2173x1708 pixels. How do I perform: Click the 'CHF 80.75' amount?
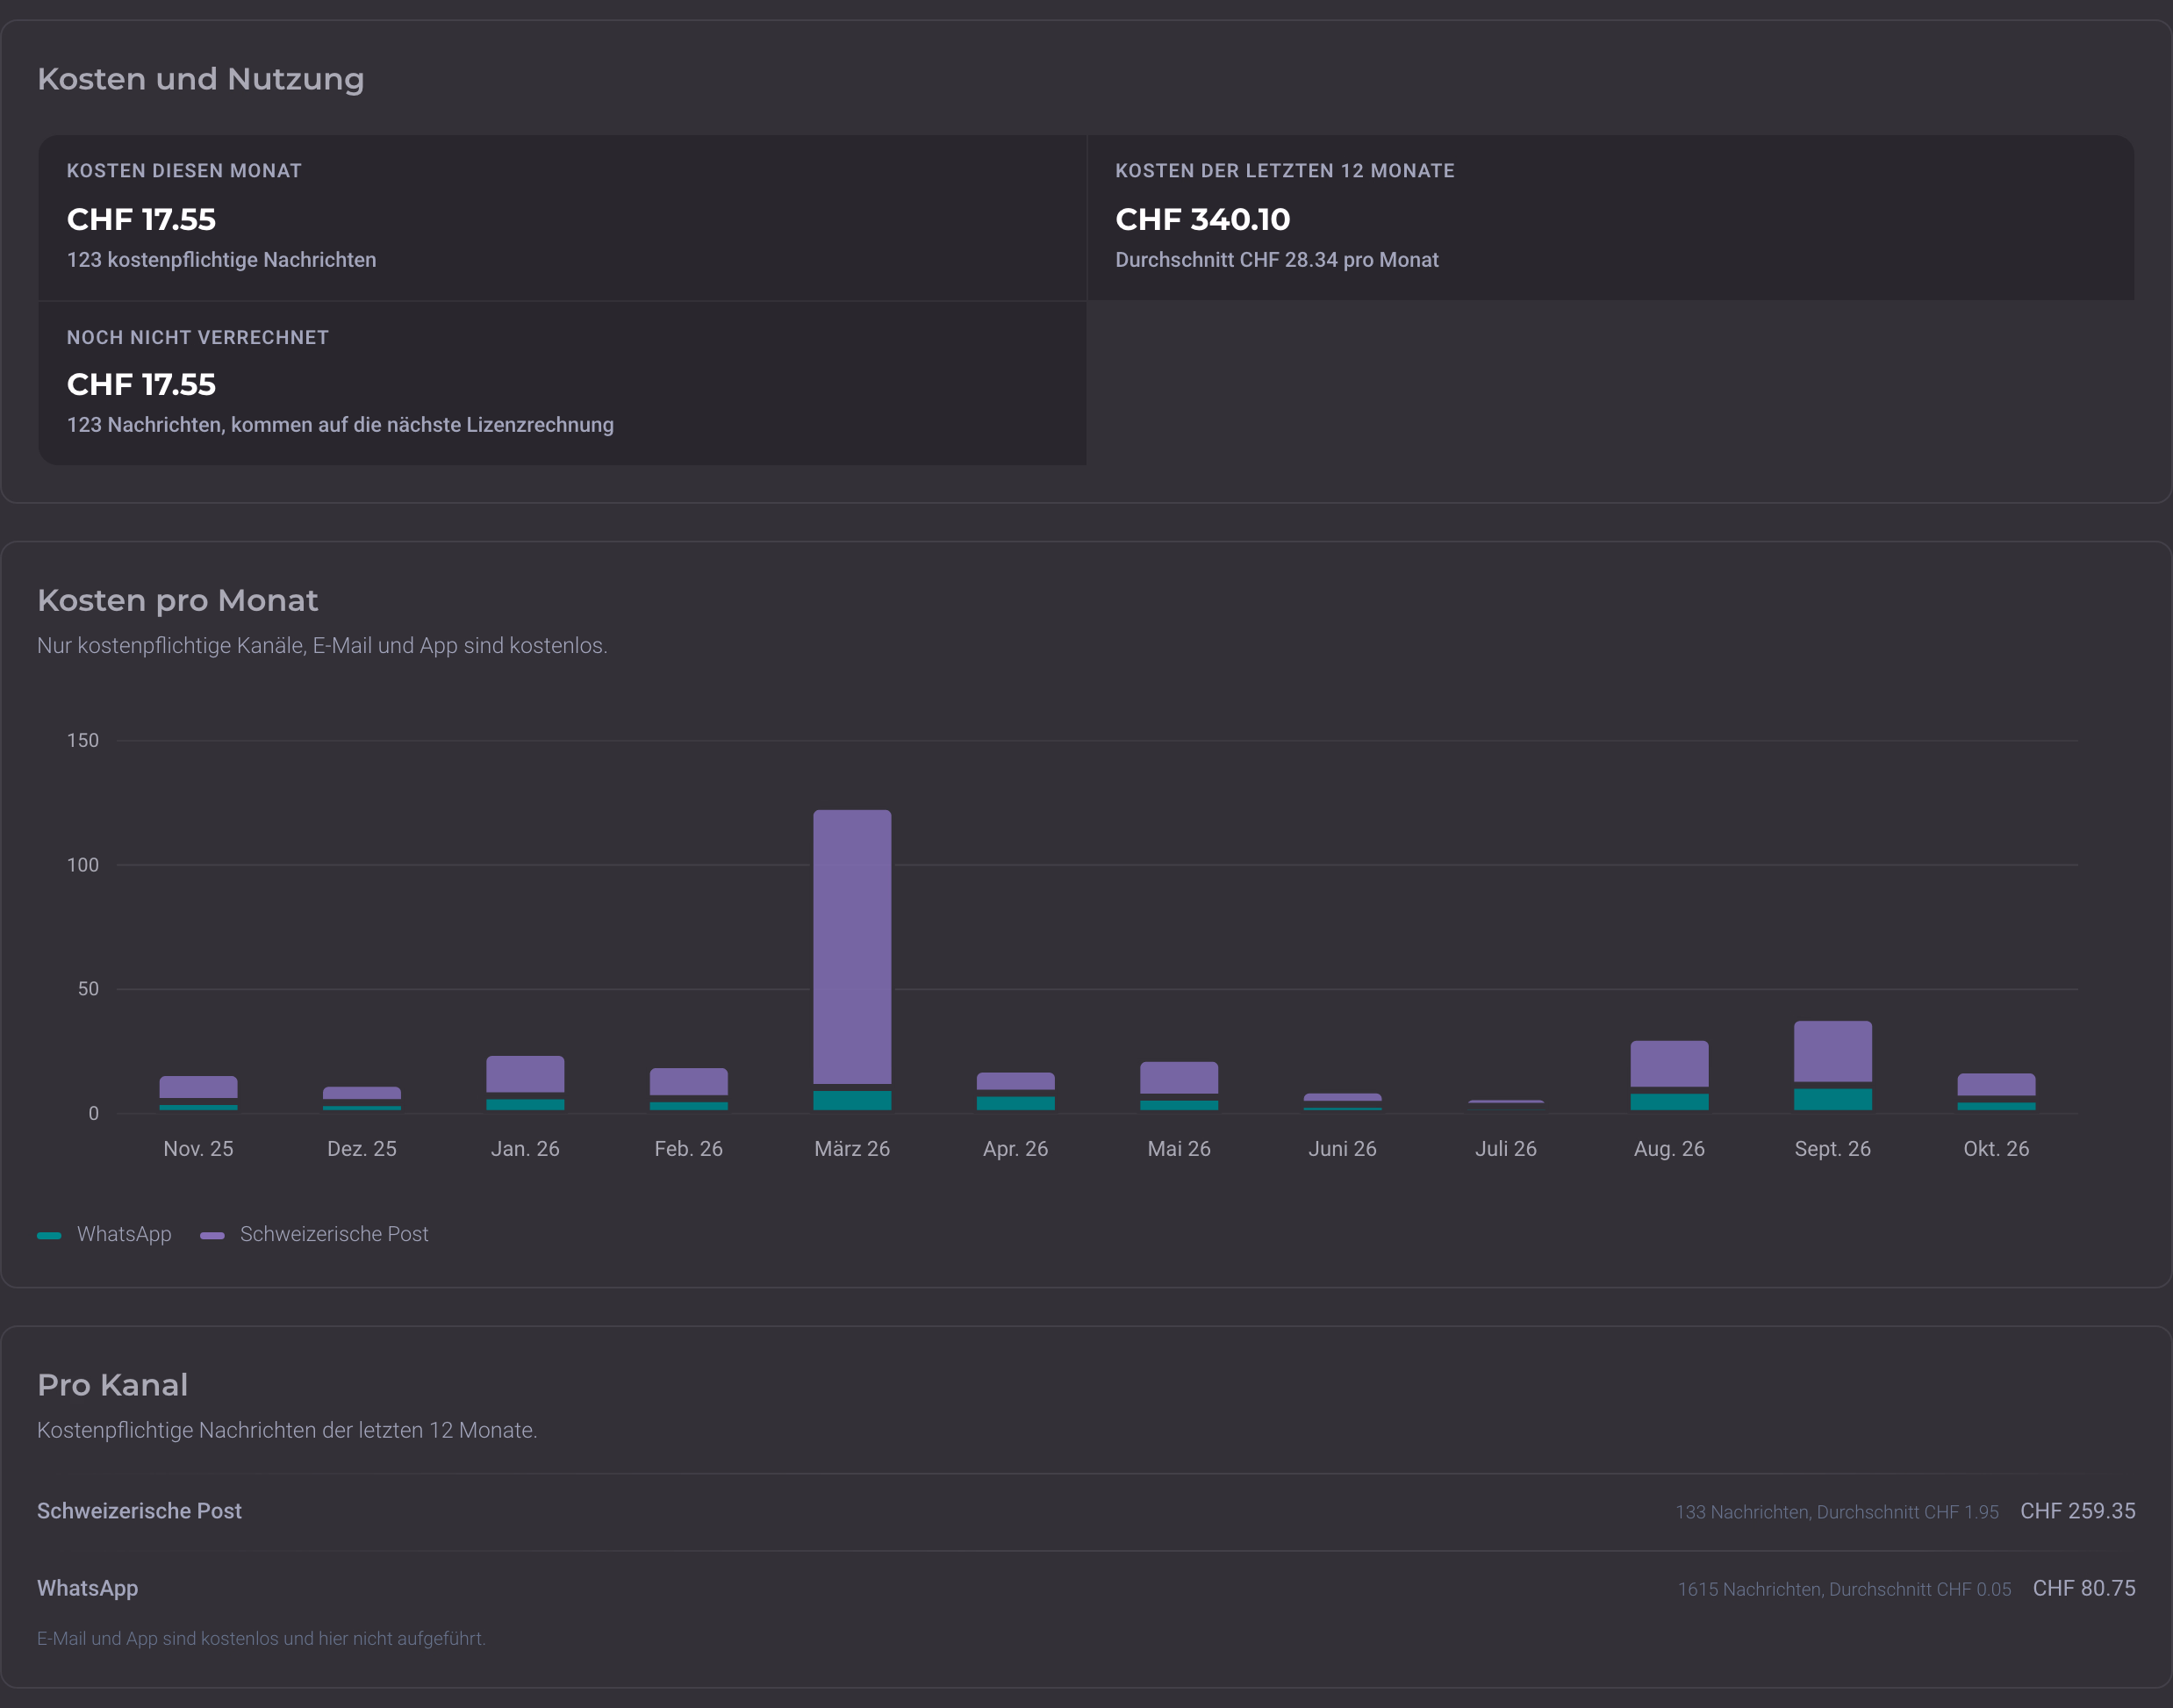click(x=2084, y=1588)
